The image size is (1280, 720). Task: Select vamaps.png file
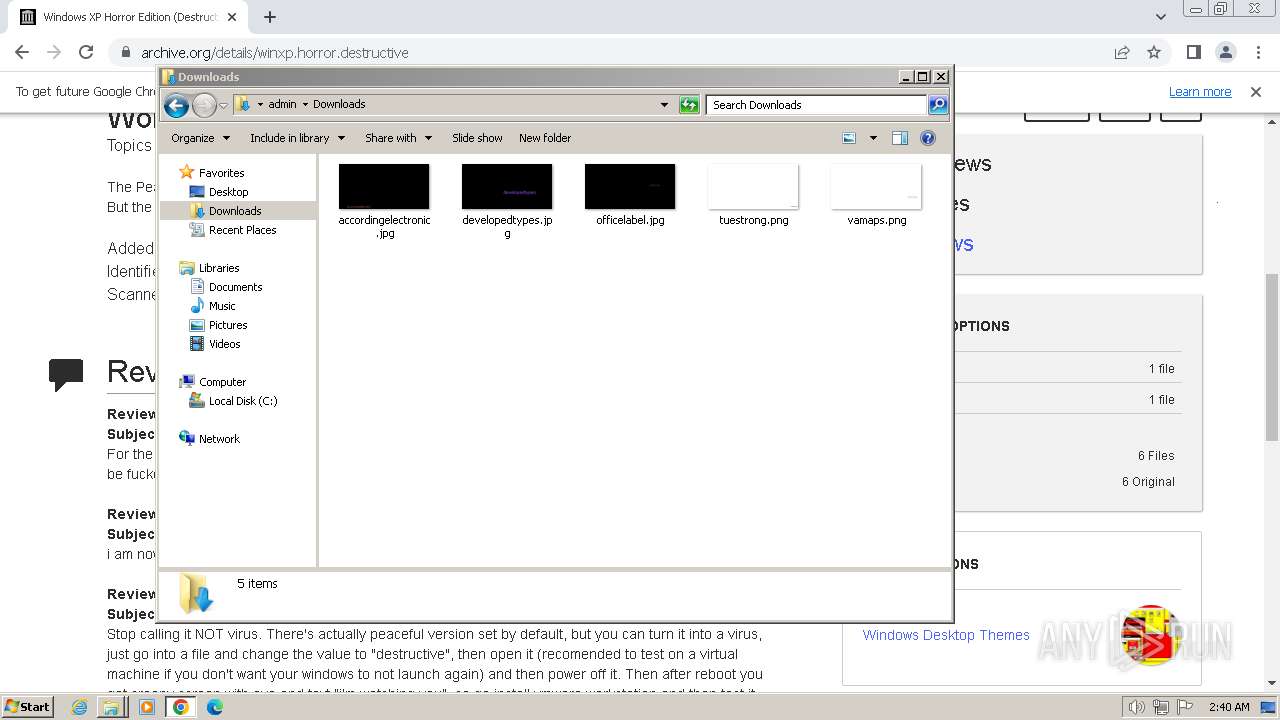point(876,195)
